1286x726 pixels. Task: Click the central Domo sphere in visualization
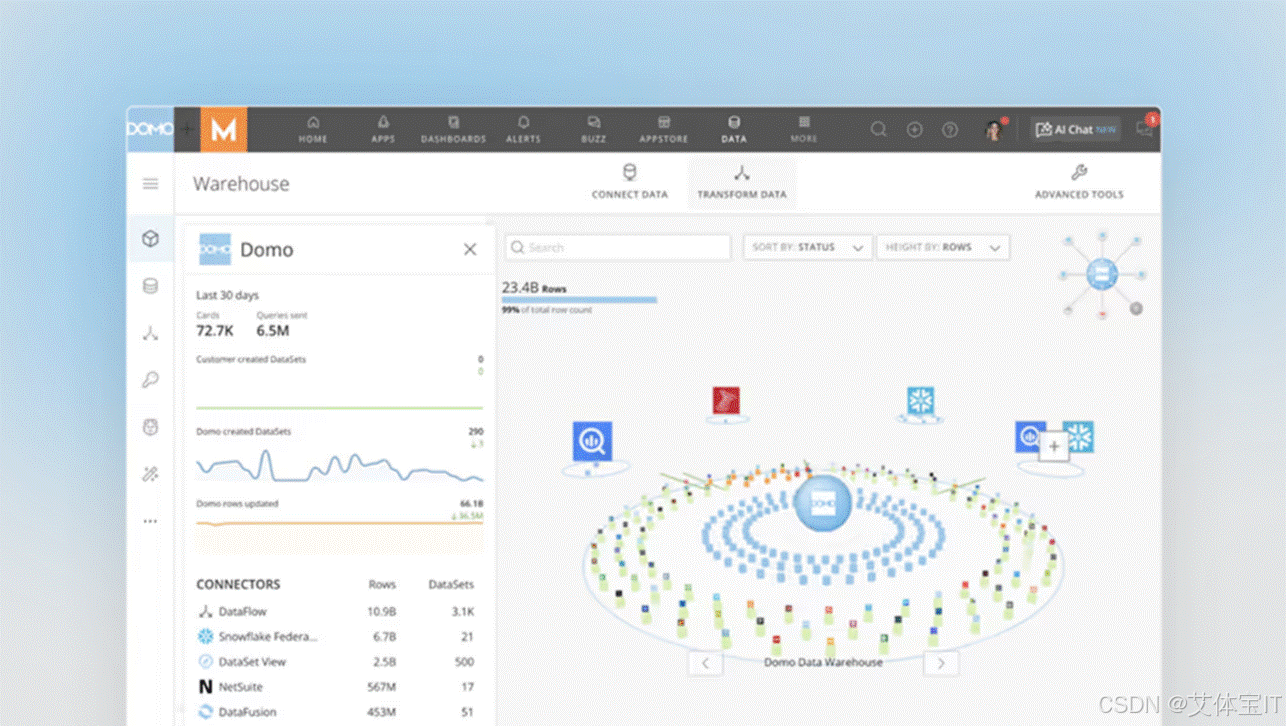coord(822,503)
